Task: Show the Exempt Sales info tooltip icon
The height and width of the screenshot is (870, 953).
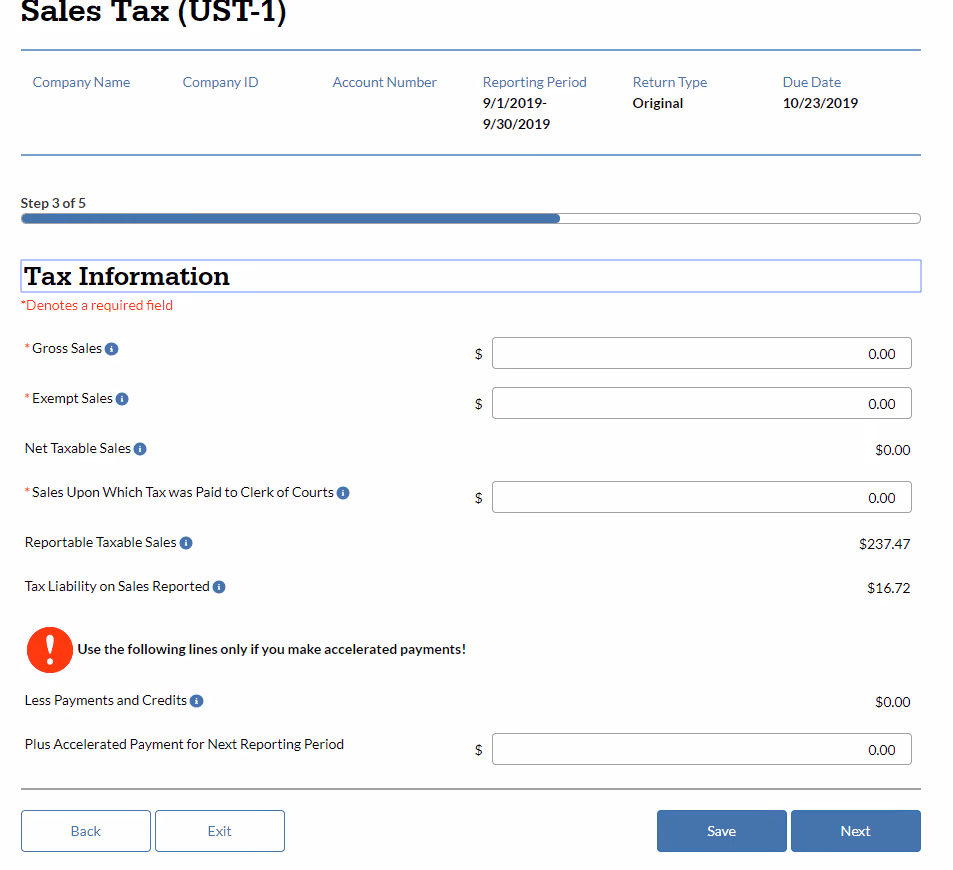Action: pos(122,399)
